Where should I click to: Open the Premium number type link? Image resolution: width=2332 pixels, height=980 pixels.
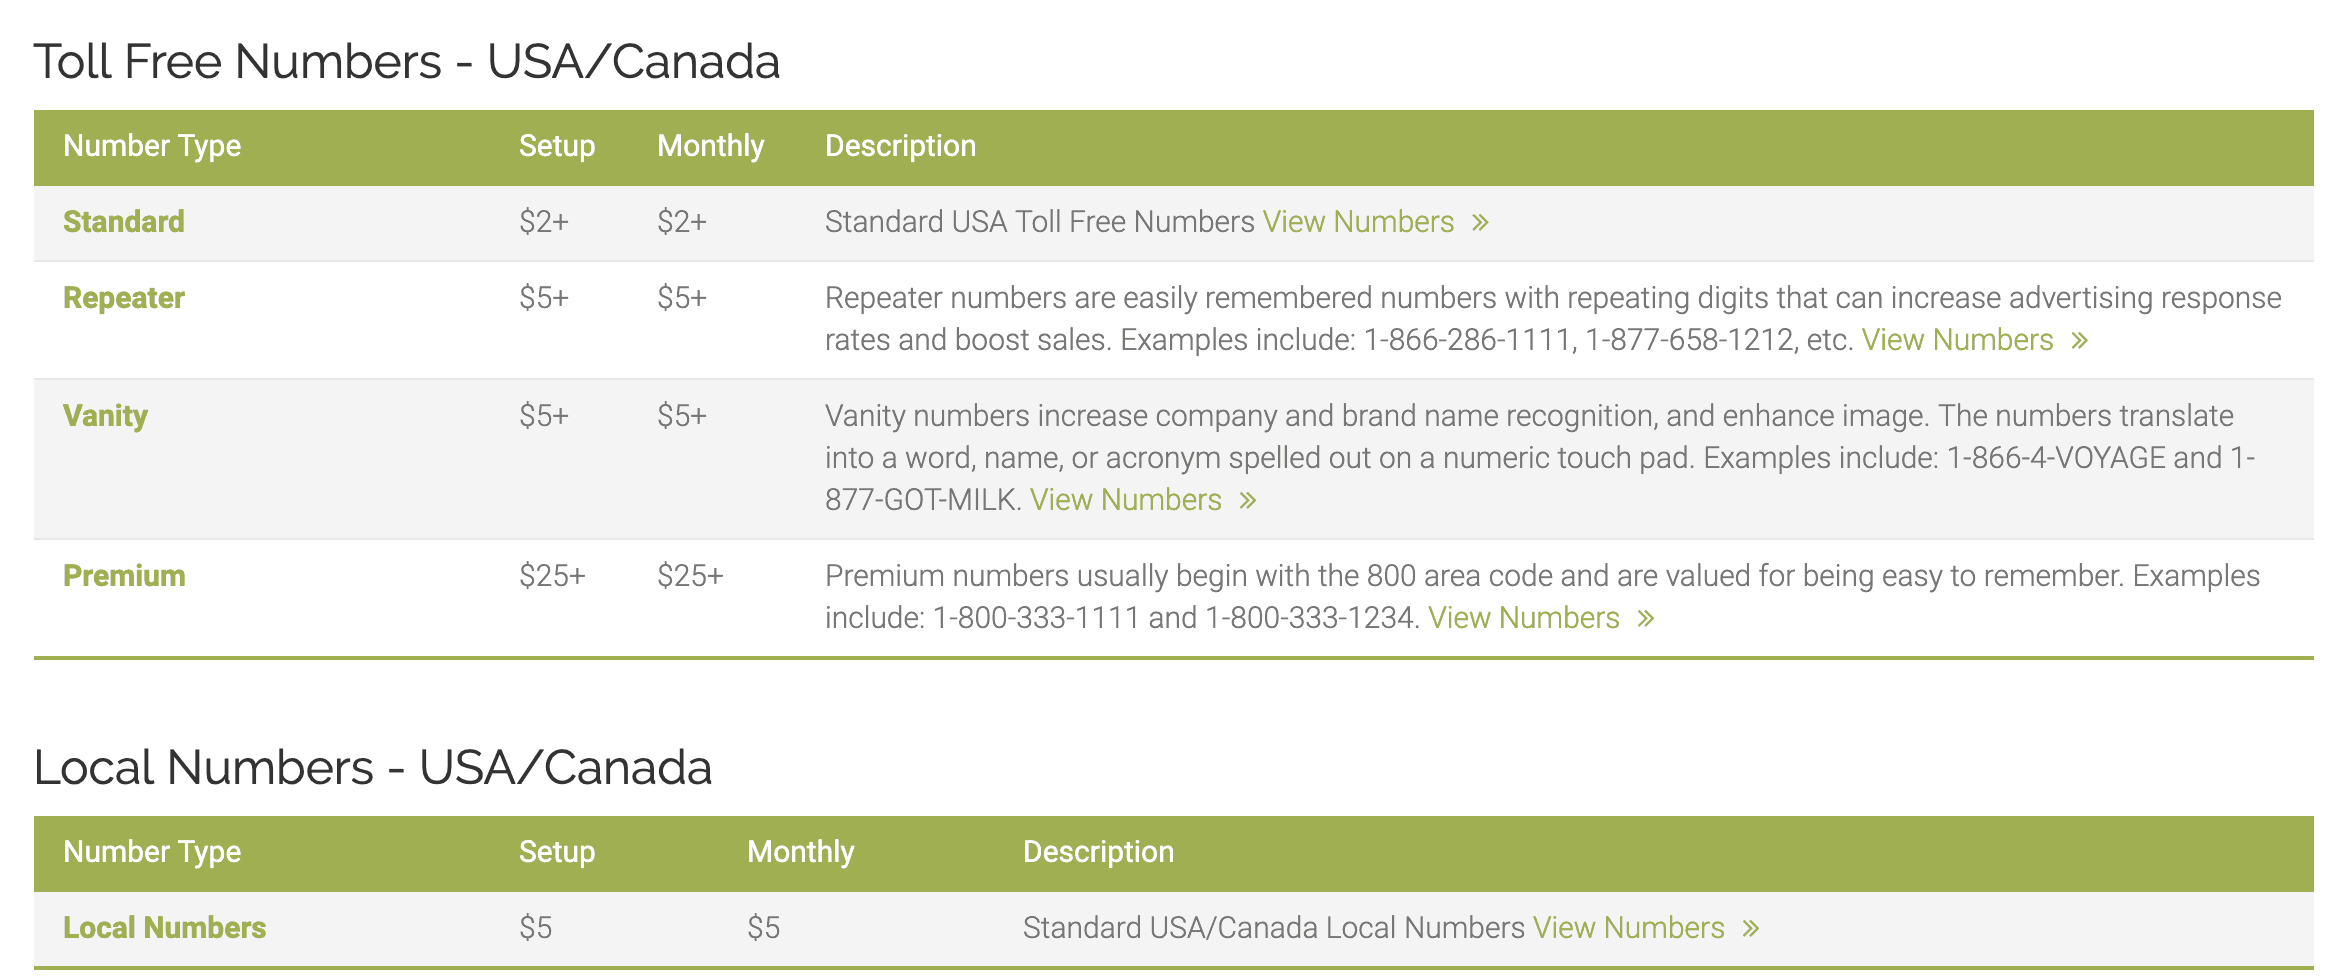[x=124, y=576]
